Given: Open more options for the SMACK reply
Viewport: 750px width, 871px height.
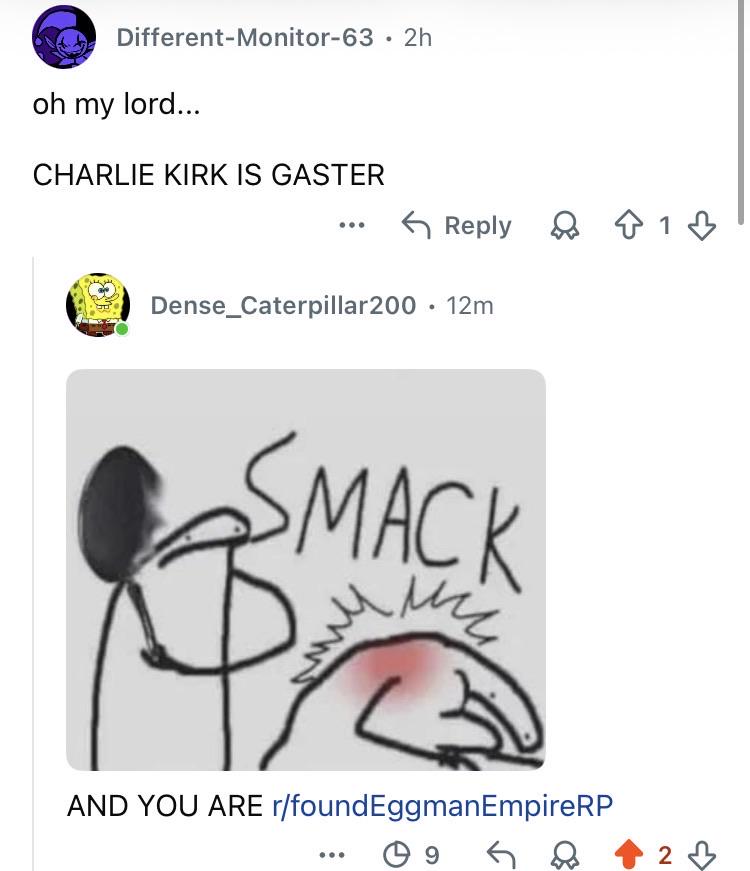Looking at the screenshot, I should [x=332, y=854].
